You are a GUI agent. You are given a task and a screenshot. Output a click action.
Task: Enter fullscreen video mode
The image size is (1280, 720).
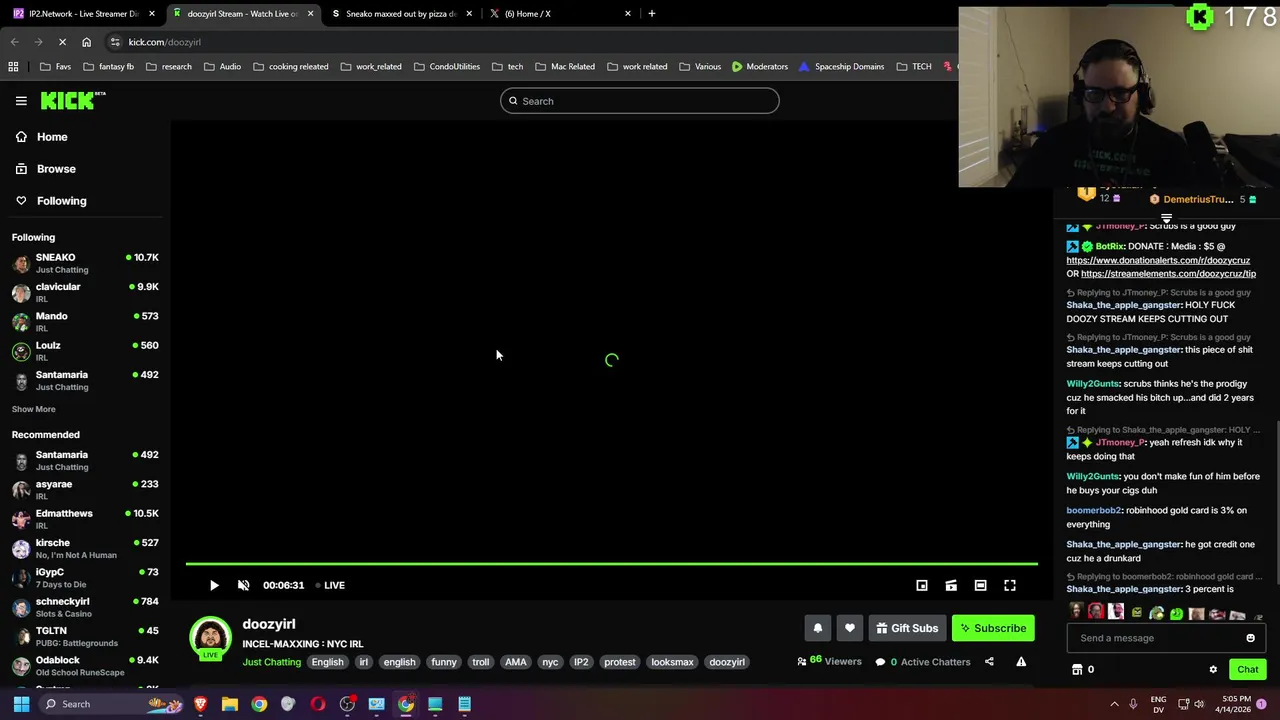1010,585
